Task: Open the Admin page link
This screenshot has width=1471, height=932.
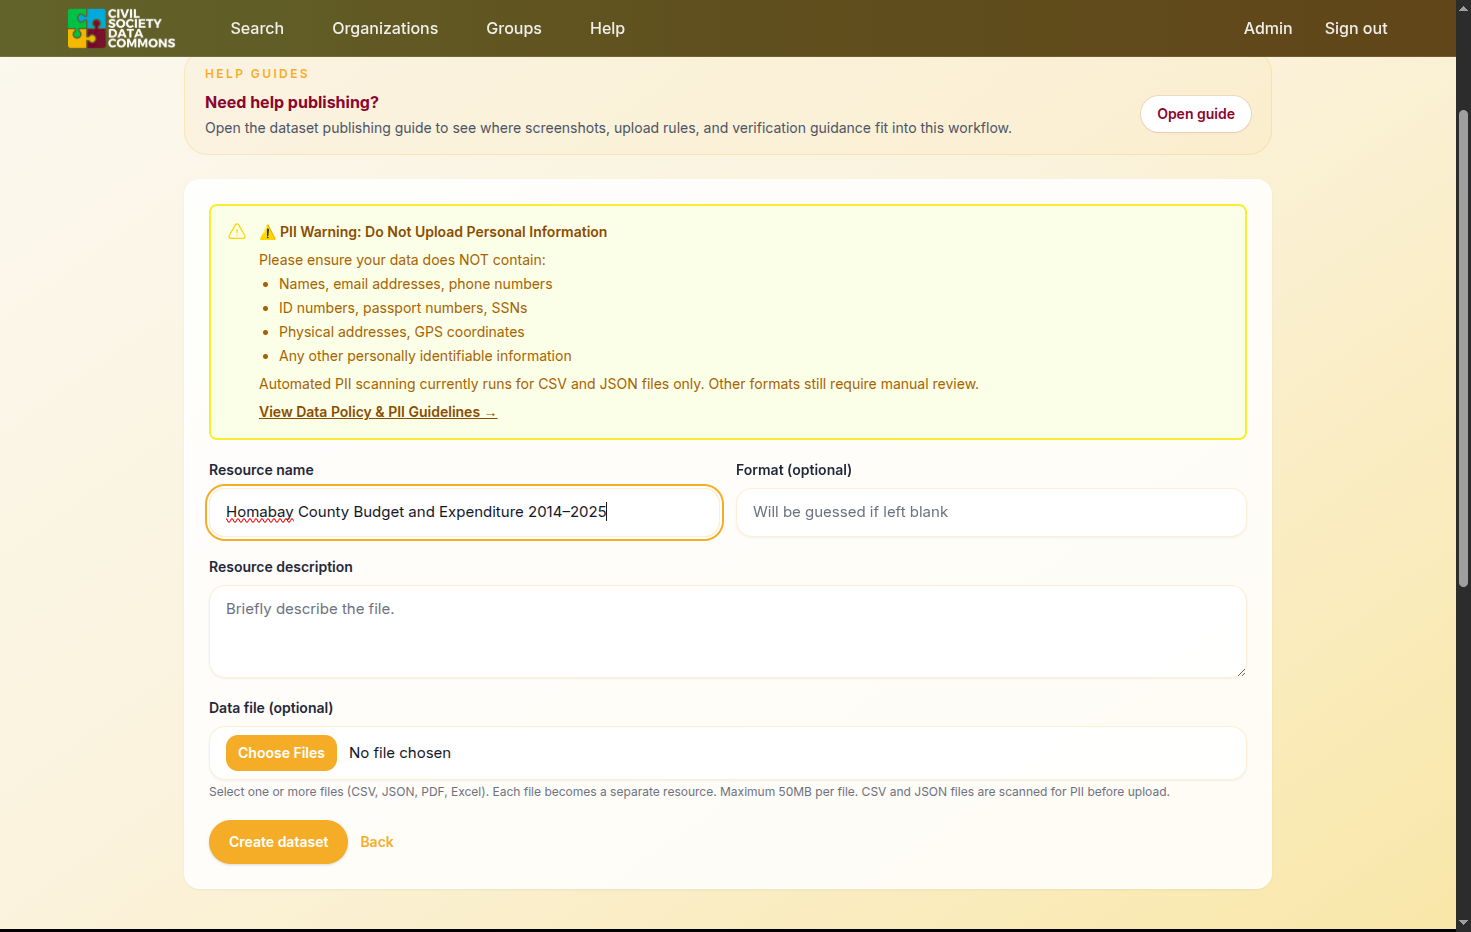Action: (1268, 28)
